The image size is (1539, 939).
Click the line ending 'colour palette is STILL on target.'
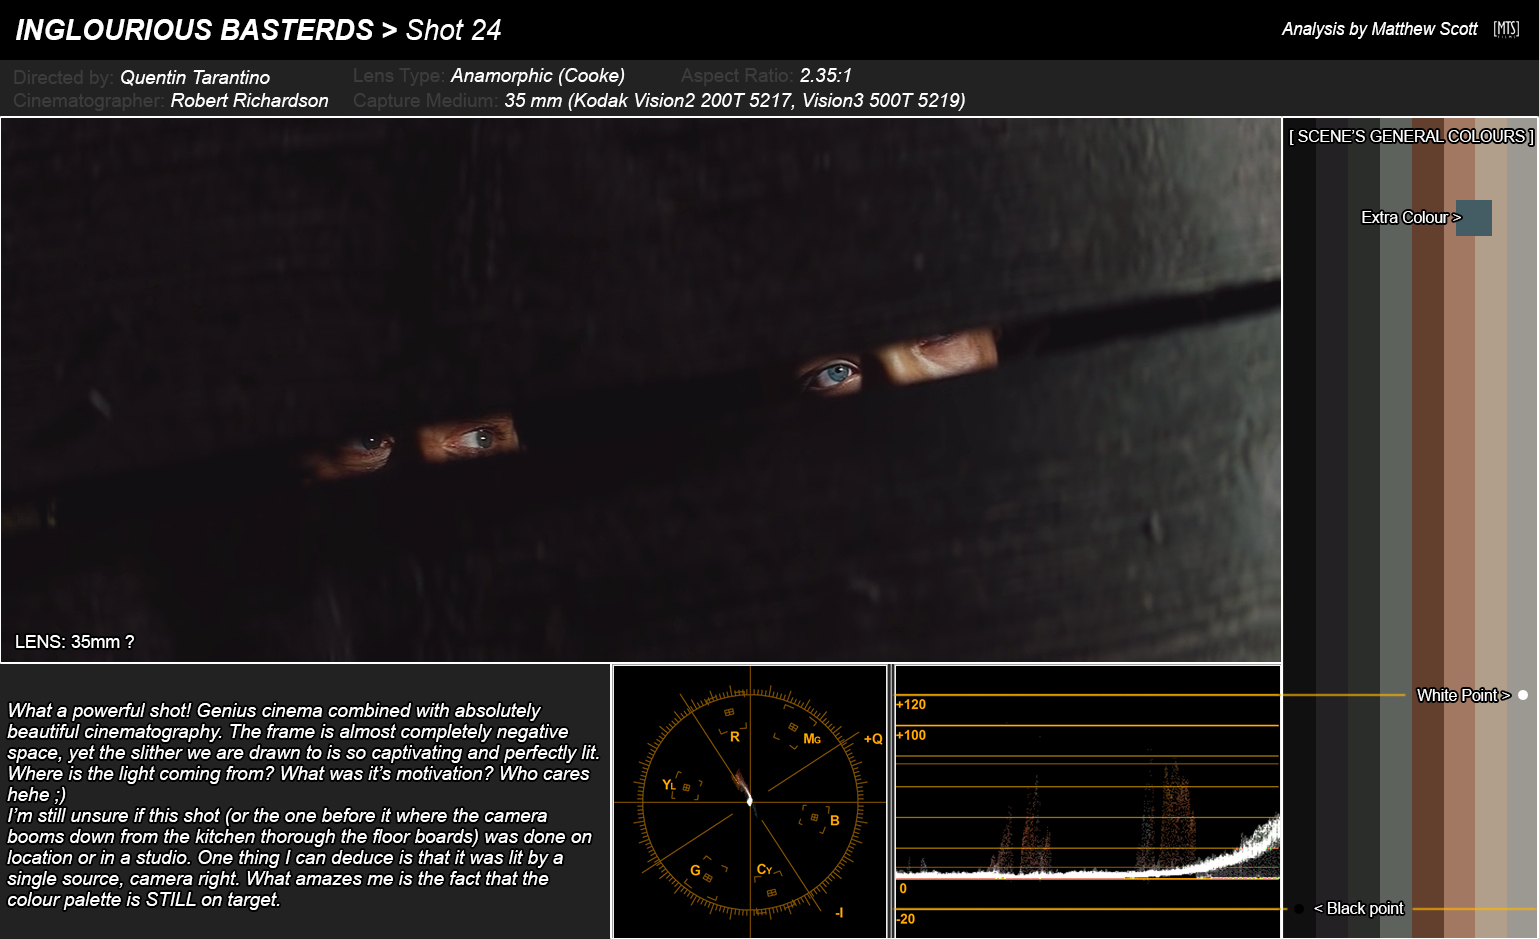144,900
